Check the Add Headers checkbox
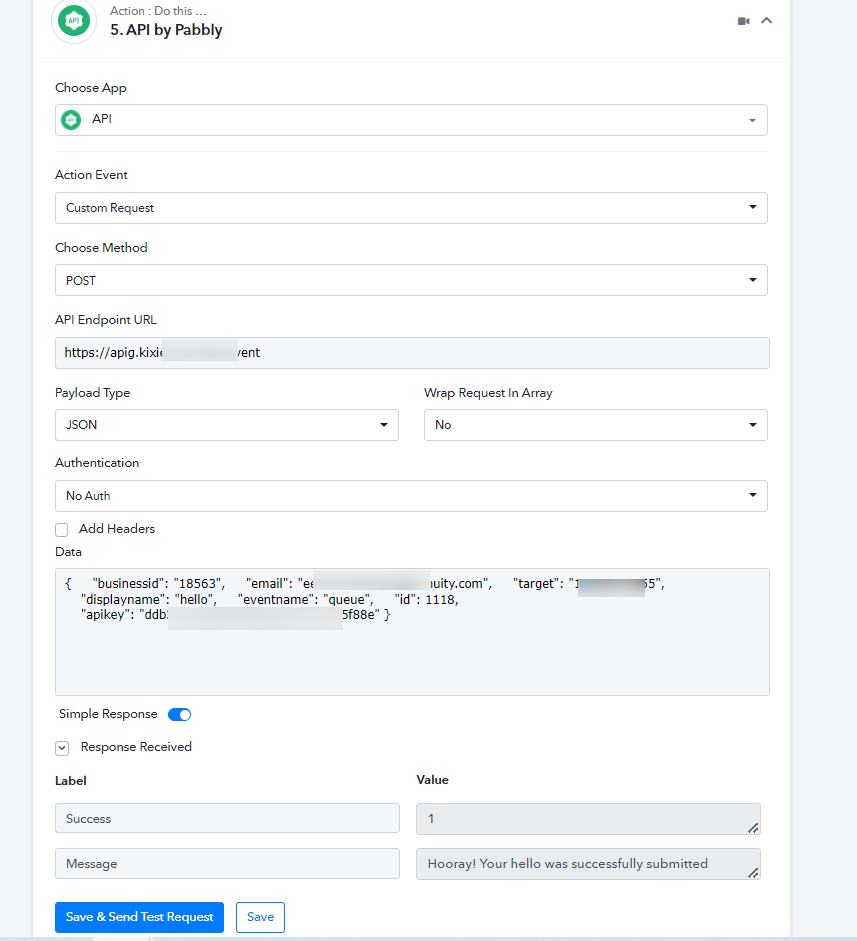This screenshot has width=857, height=941. pyautogui.click(x=62, y=529)
